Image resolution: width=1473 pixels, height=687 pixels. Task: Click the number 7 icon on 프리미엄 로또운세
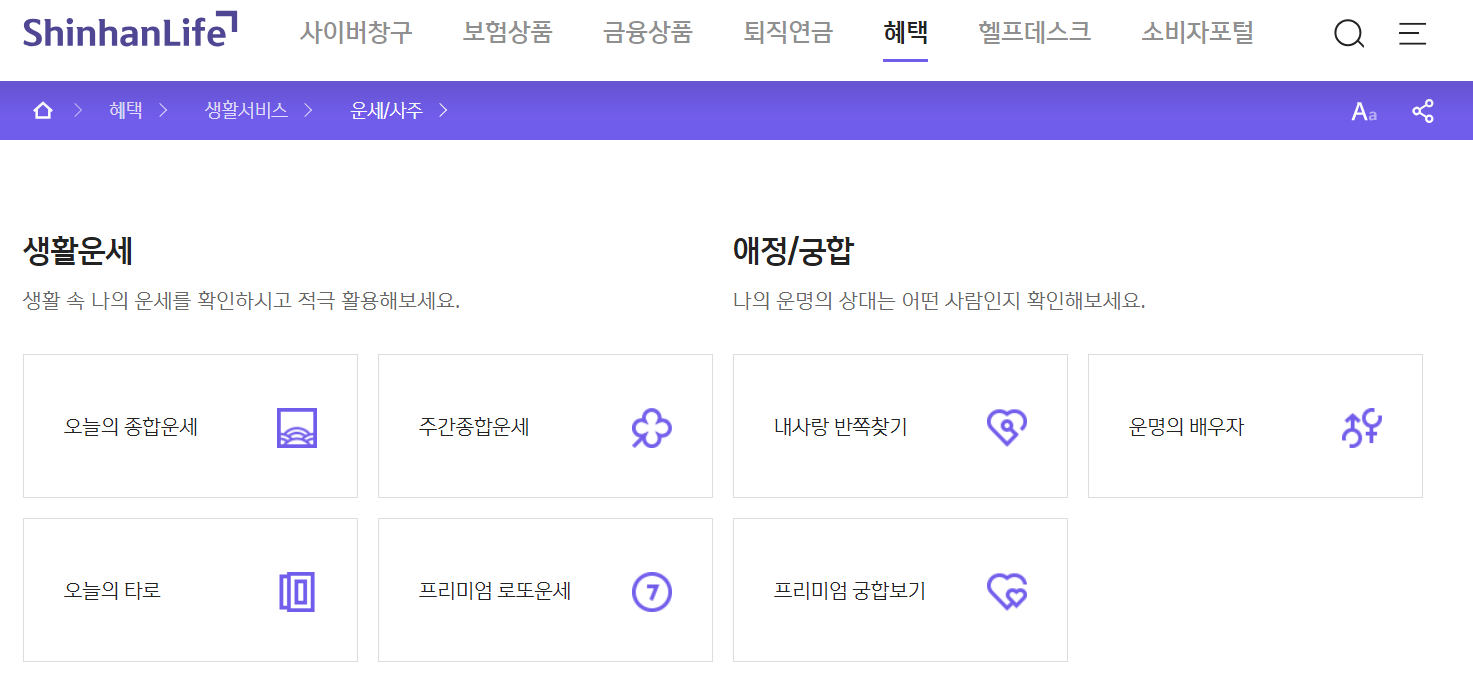click(x=651, y=591)
